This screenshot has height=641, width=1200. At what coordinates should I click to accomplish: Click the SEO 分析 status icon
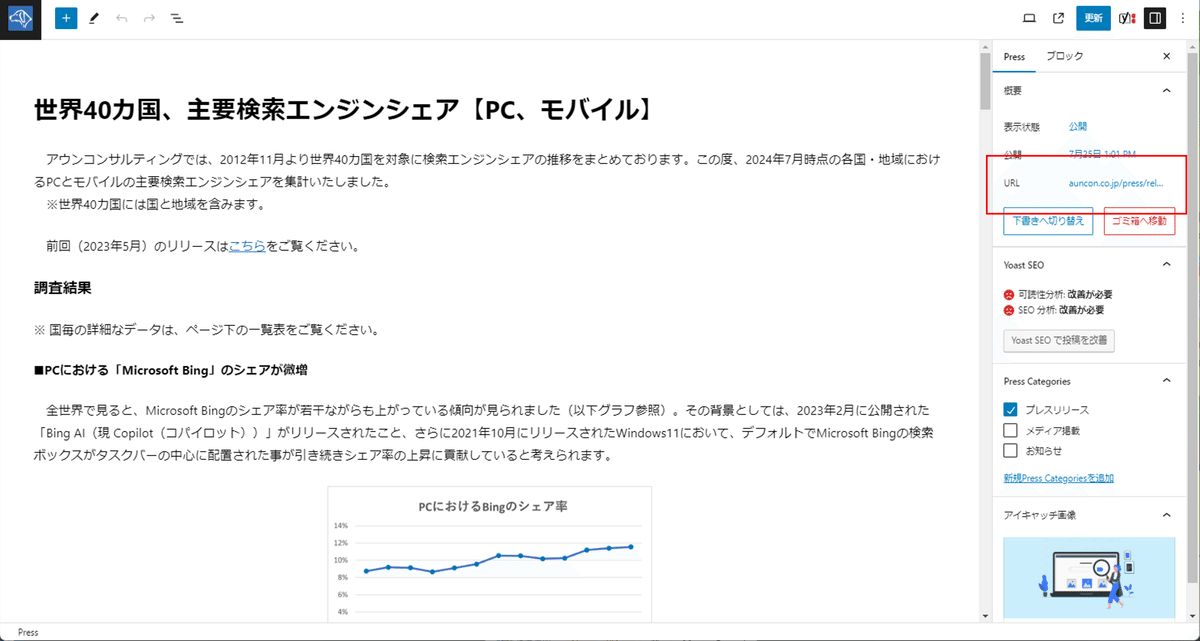(x=1009, y=310)
